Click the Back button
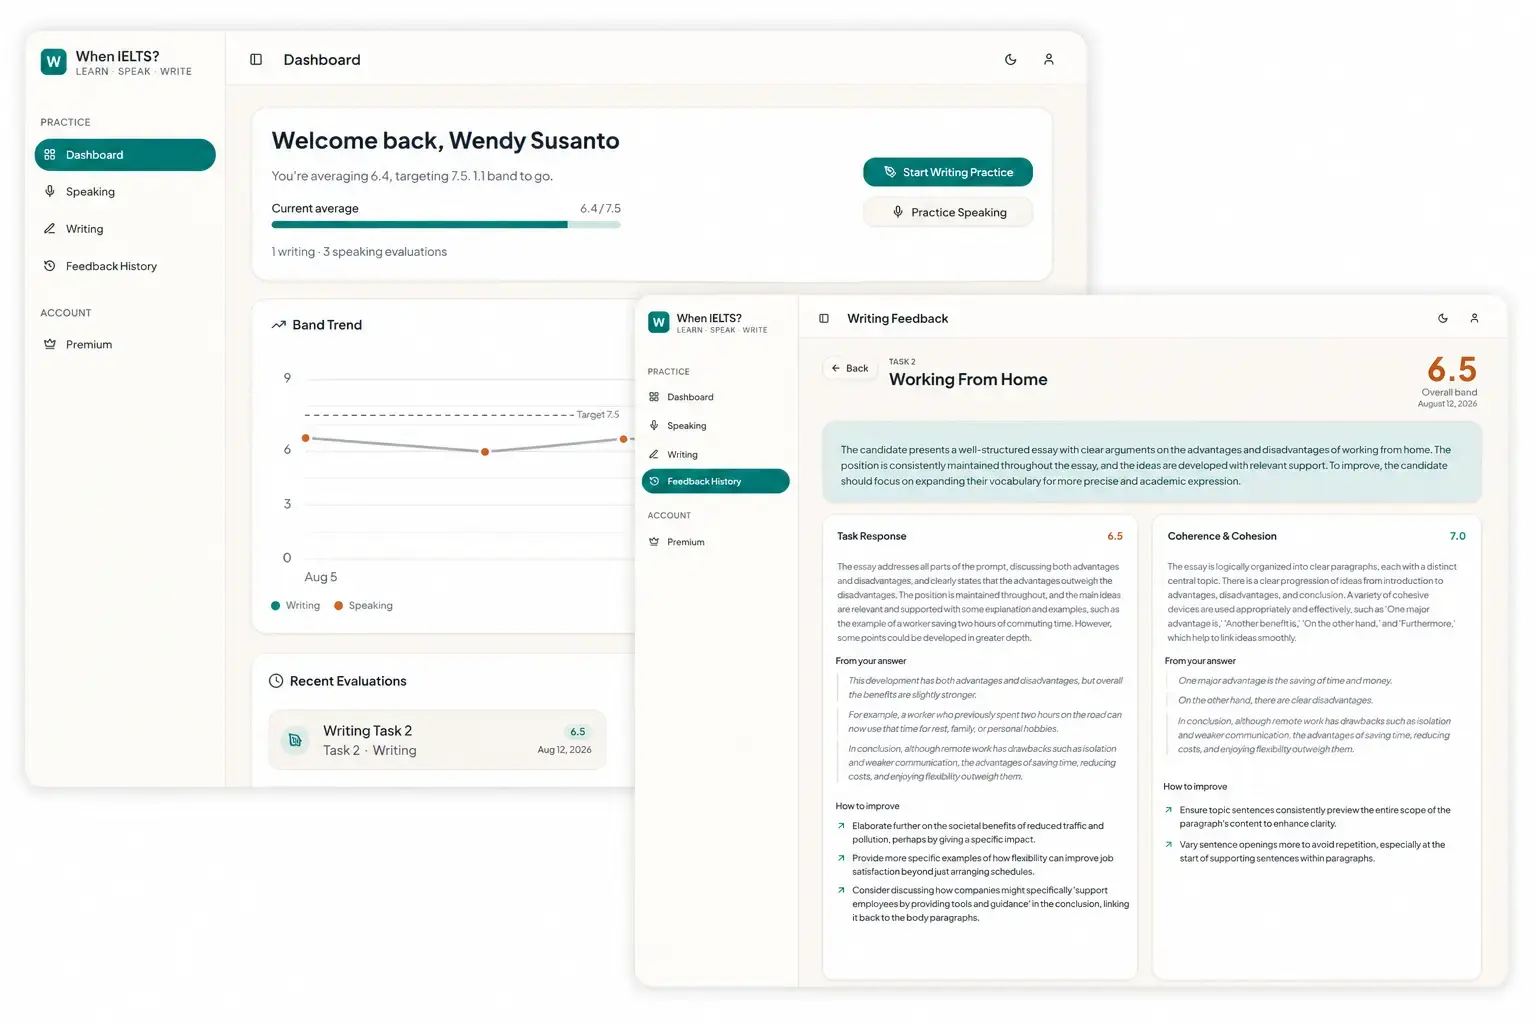The image size is (1536, 1024). coord(850,368)
